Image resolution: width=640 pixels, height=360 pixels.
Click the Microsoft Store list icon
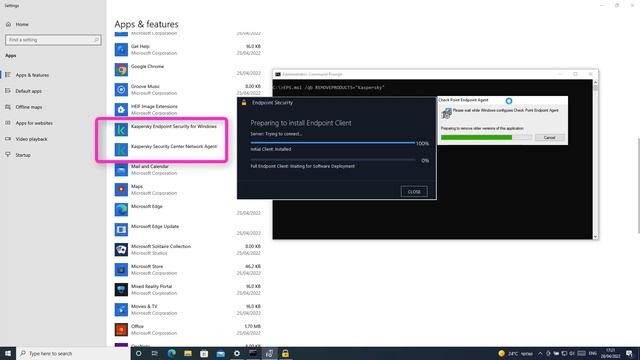121,269
